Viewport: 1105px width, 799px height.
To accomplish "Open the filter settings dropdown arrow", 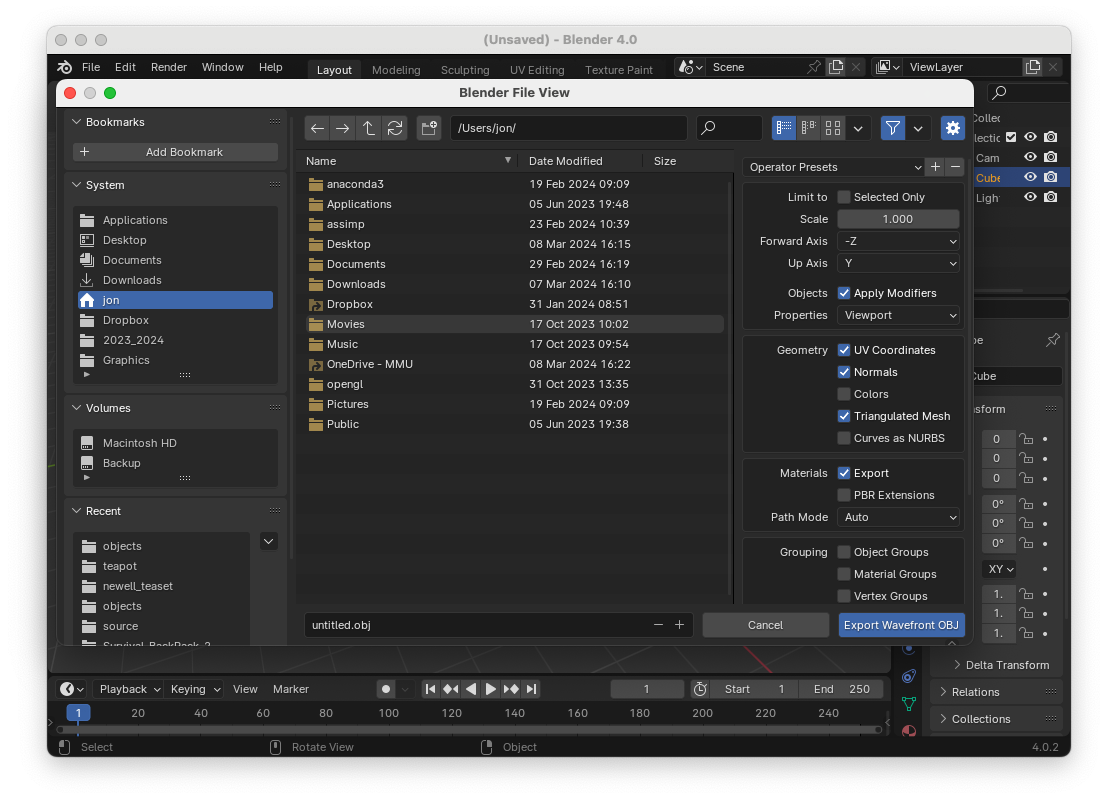I will pos(918,128).
